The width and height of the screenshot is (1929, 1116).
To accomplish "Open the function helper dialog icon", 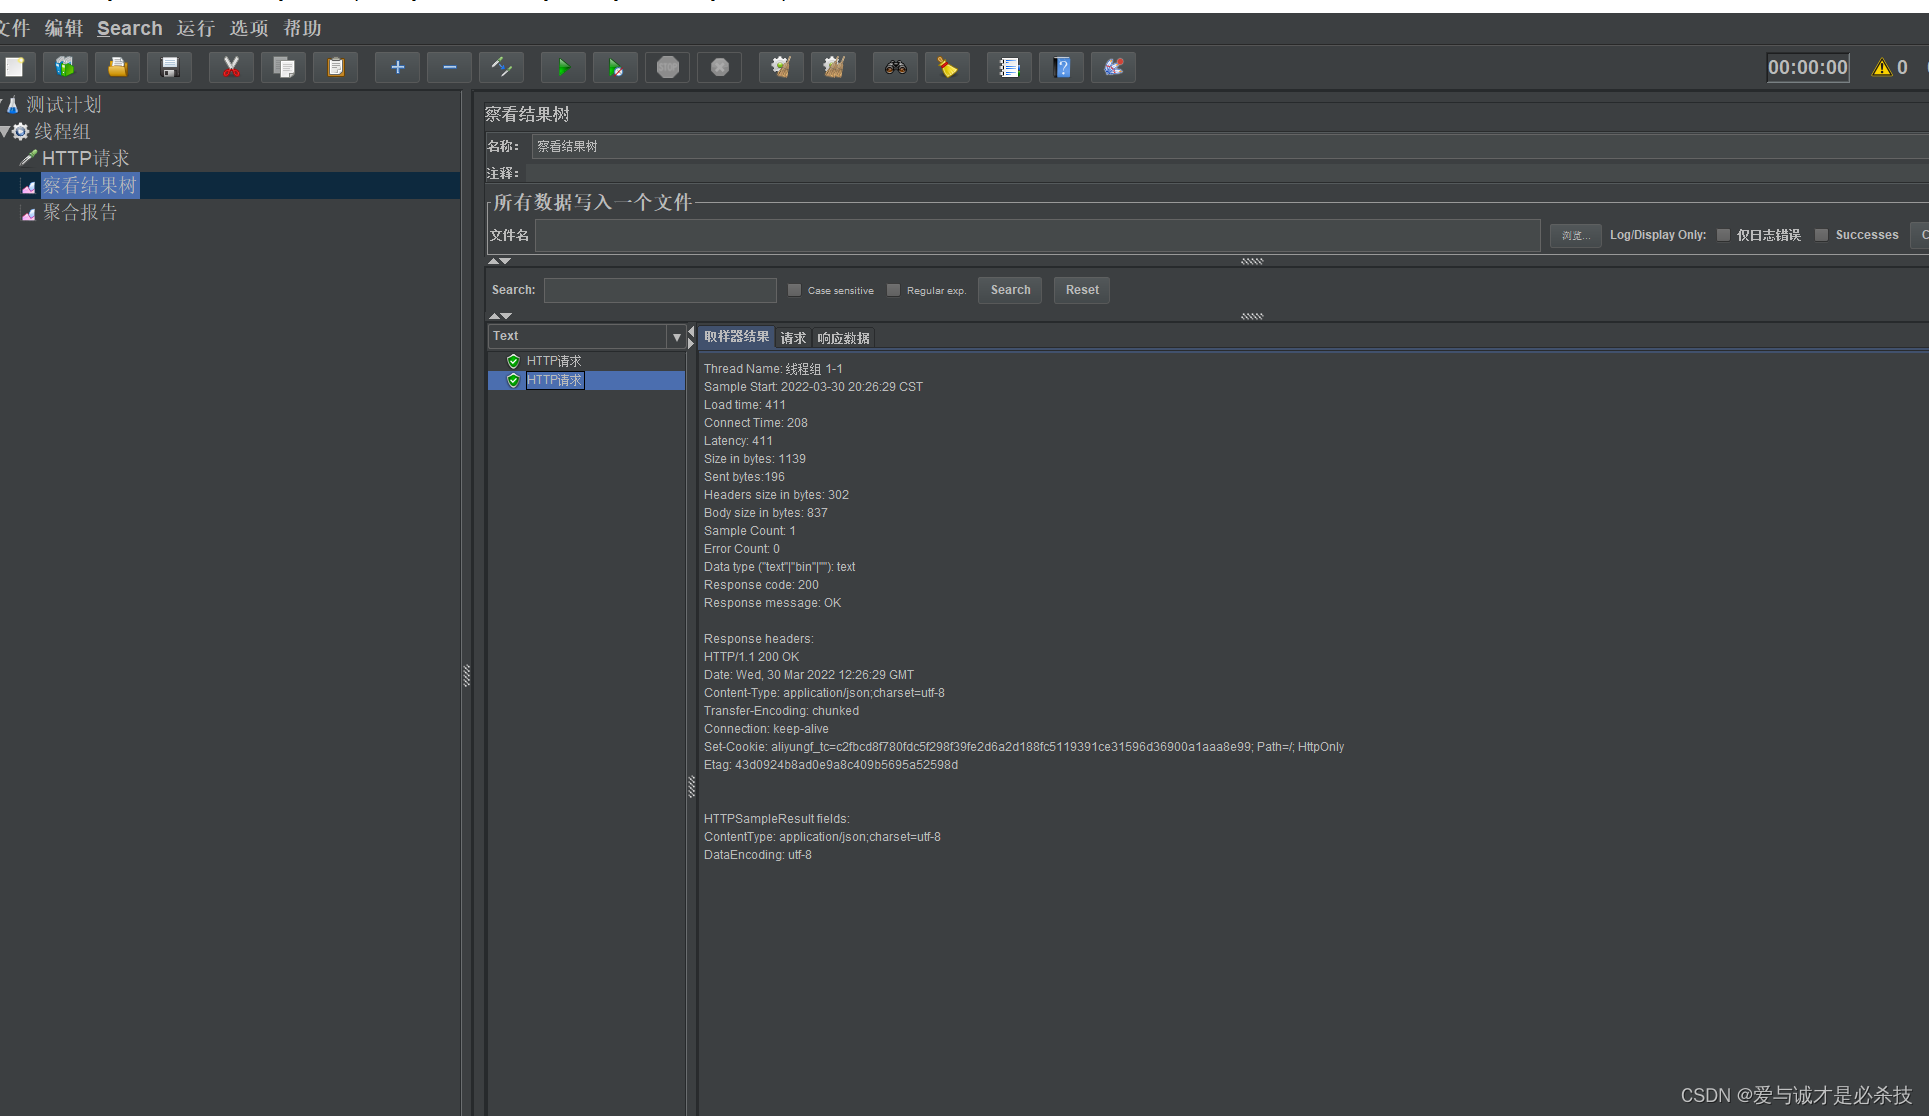I will tap(1009, 68).
